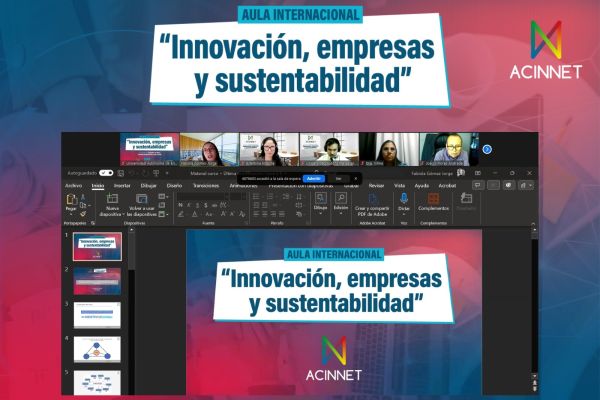Click Ver in the waiting room notification
The width and height of the screenshot is (600, 400).
(x=338, y=177)
